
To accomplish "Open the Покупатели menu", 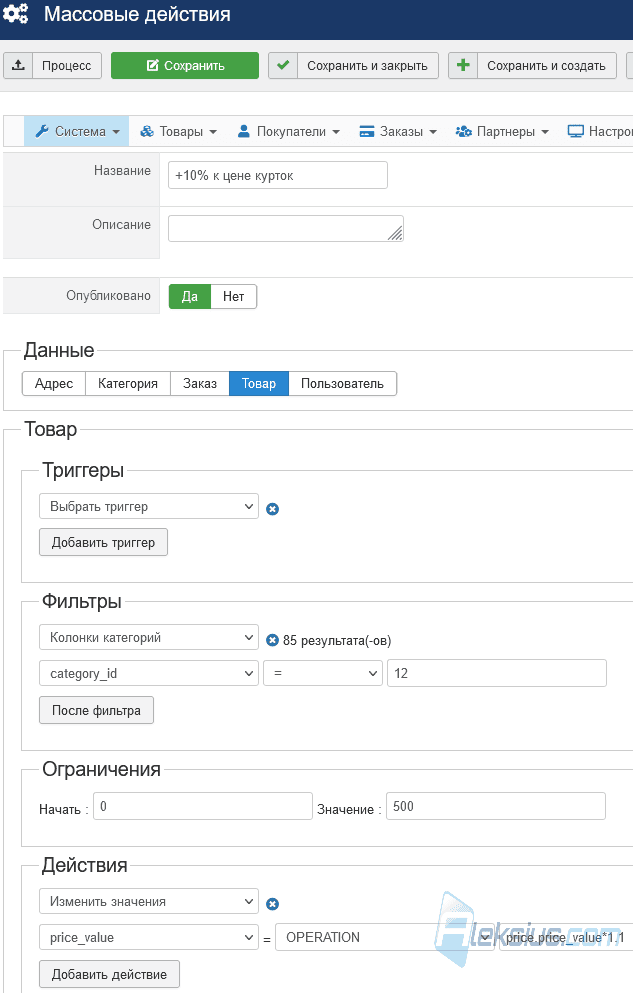I will [x=289, y=131].
